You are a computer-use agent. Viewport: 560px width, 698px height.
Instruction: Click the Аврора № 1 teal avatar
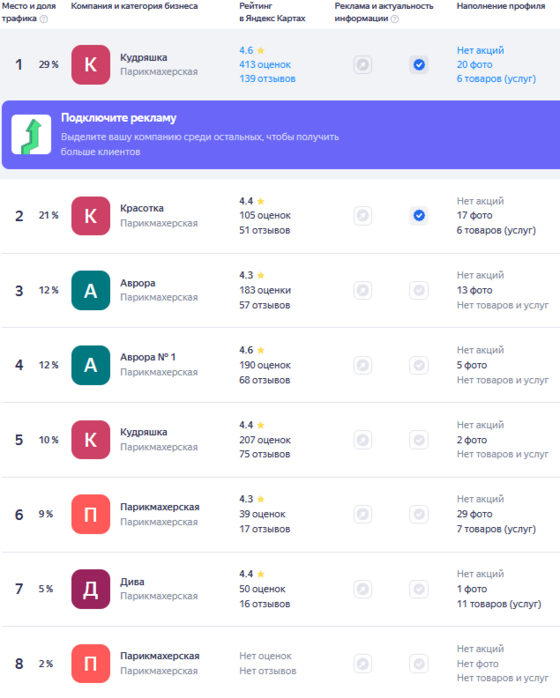pos(90,365)
